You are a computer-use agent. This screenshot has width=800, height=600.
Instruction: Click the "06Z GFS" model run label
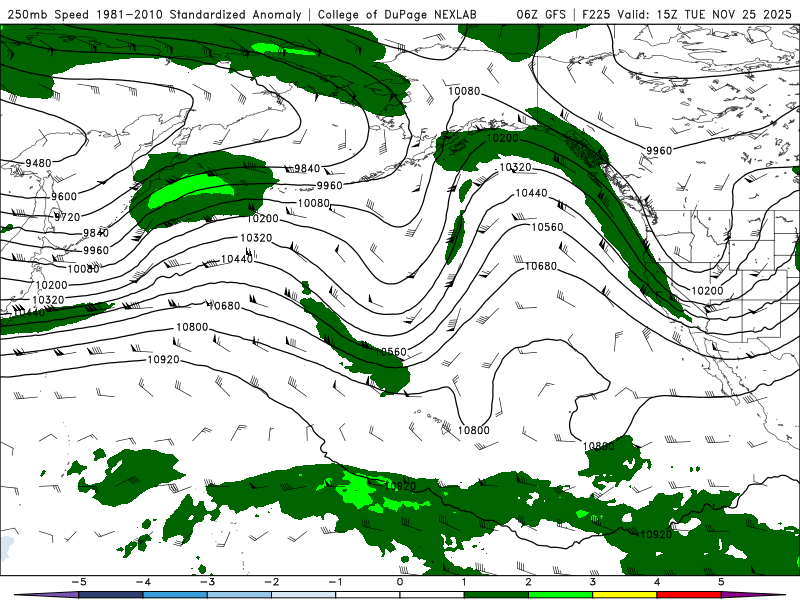541,14
